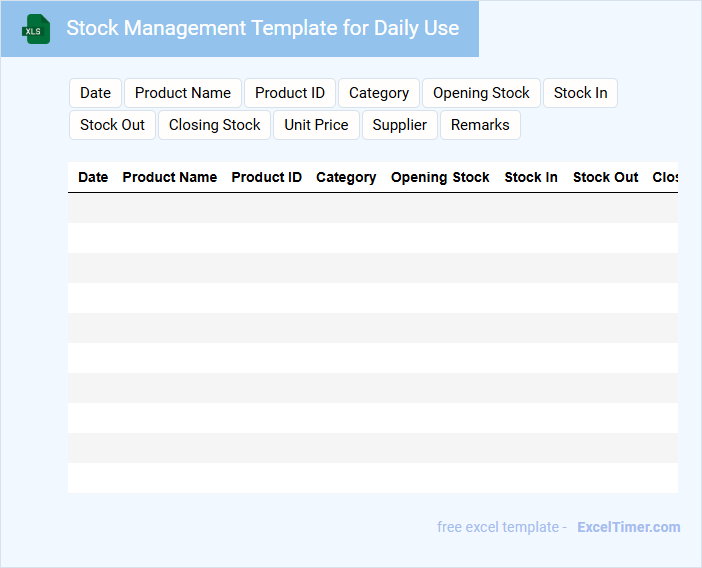Click the Remarks tag button
702x568 pixels.
coord(480,125)
